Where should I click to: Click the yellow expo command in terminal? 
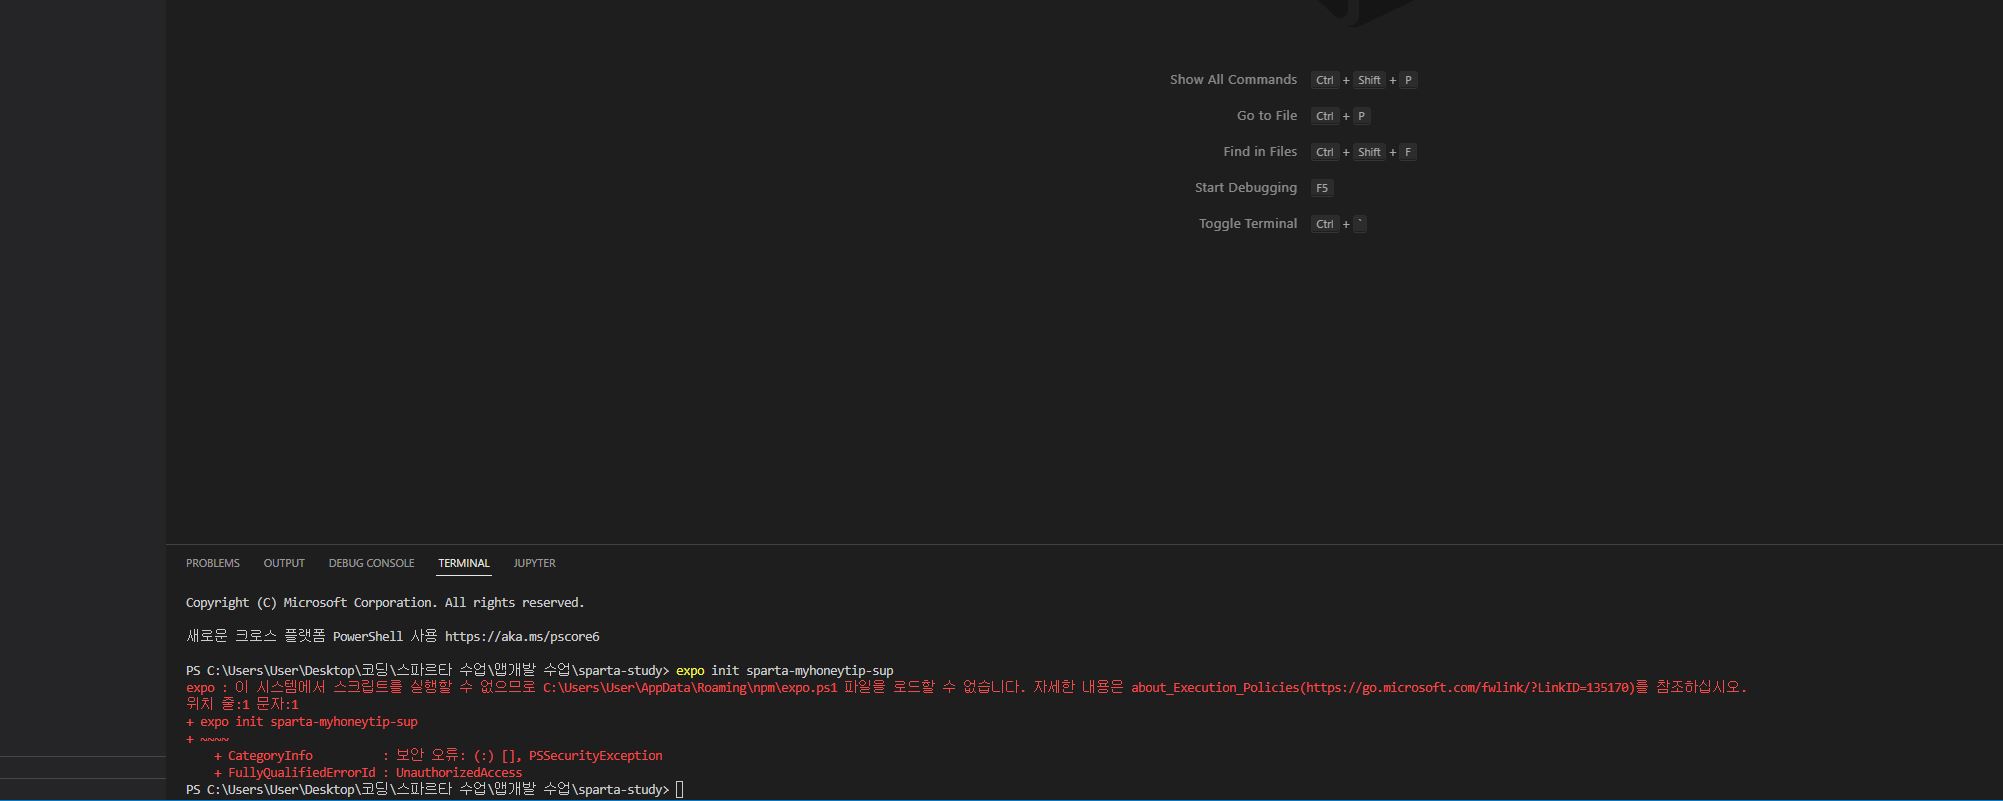pos(689,671)
